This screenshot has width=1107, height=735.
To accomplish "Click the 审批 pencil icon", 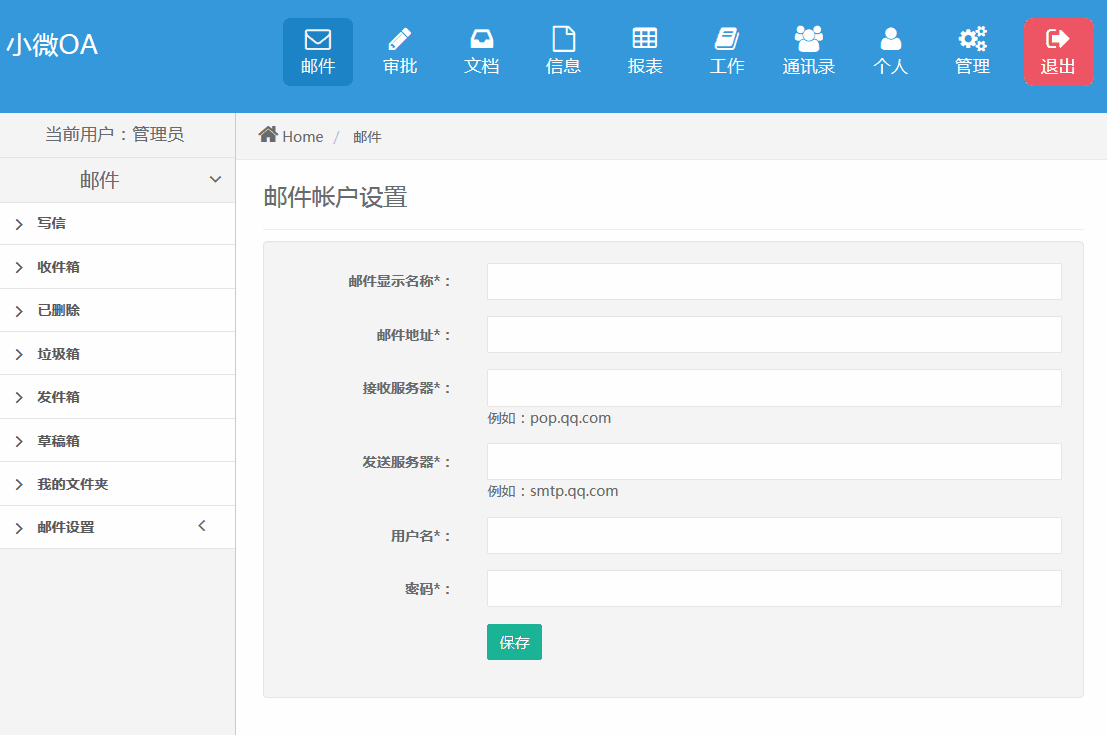I will [x=400, y=40].
